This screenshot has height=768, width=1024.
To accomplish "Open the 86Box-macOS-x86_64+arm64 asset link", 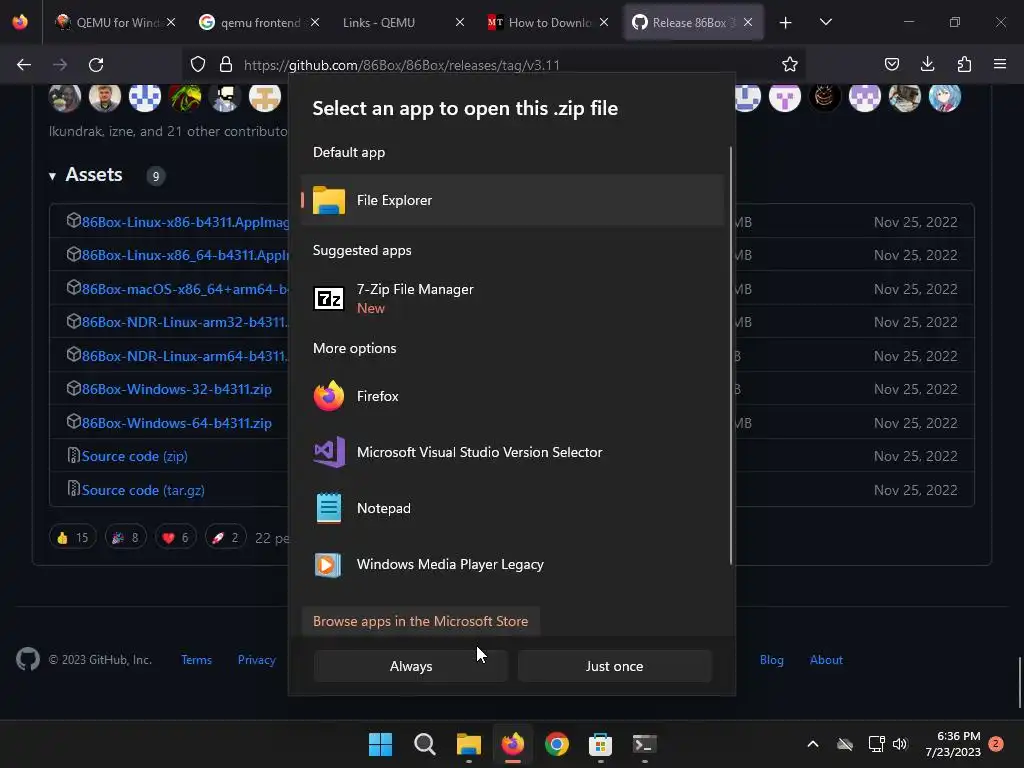I will (185, 289).
